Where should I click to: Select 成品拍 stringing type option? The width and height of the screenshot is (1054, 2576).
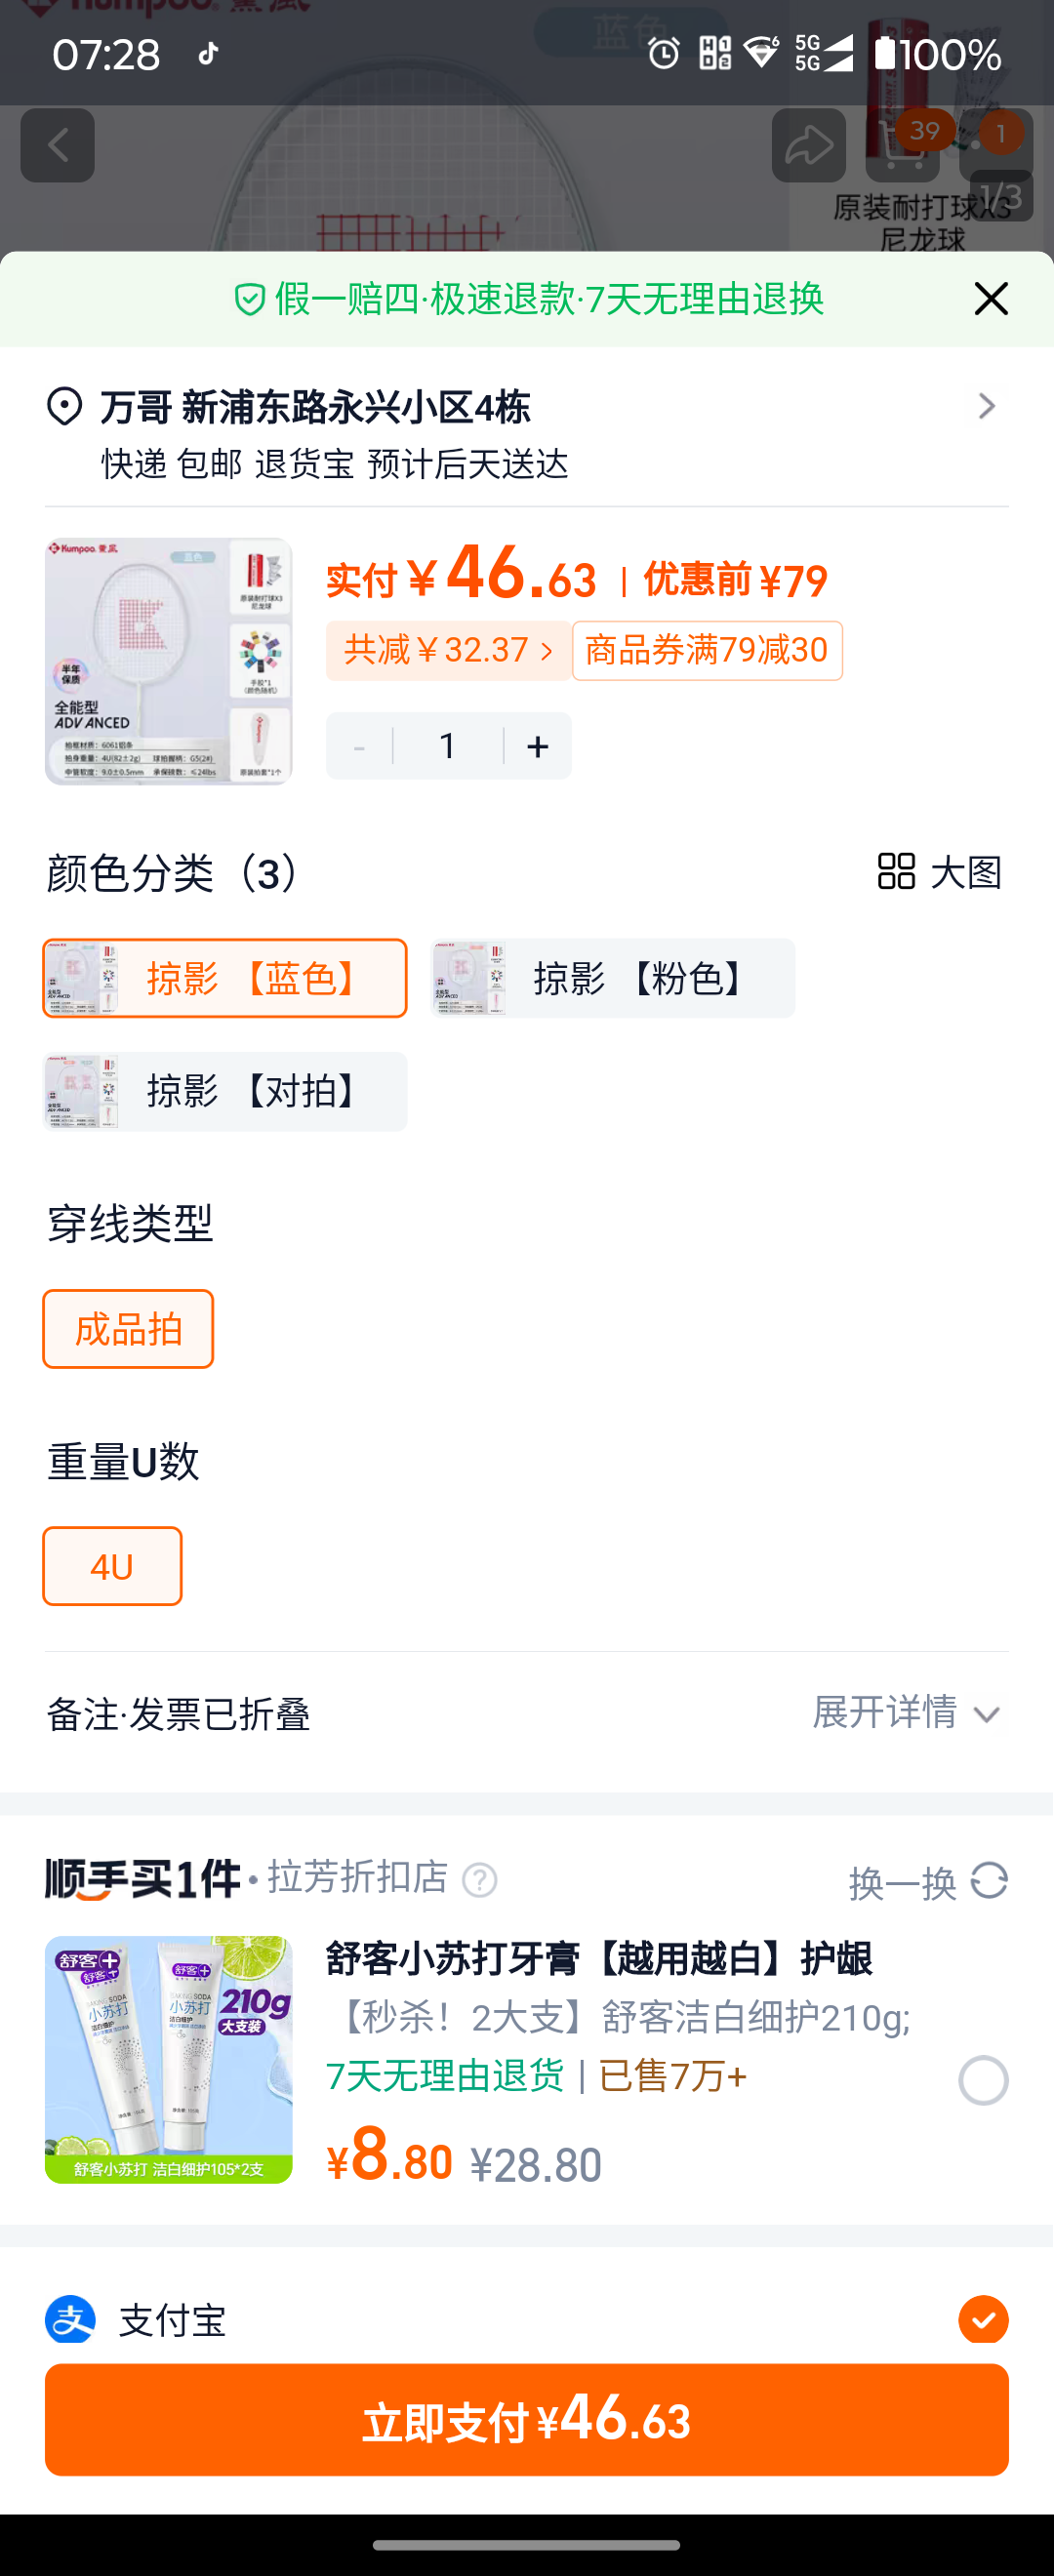tap(128, 1328)
